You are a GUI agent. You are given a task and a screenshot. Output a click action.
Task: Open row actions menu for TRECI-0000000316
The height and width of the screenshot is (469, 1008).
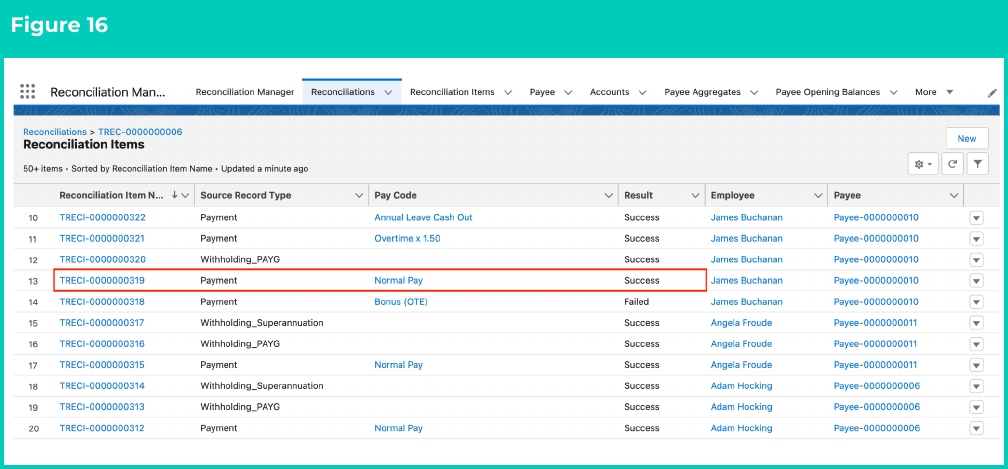[x=976, y=344]
